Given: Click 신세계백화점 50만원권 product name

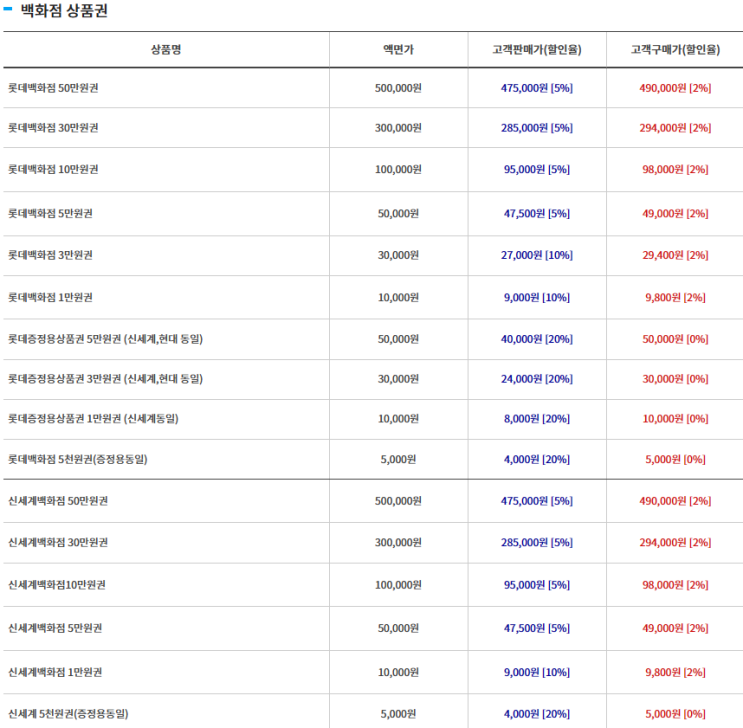Looking at the screenshot, I should 58,501.
